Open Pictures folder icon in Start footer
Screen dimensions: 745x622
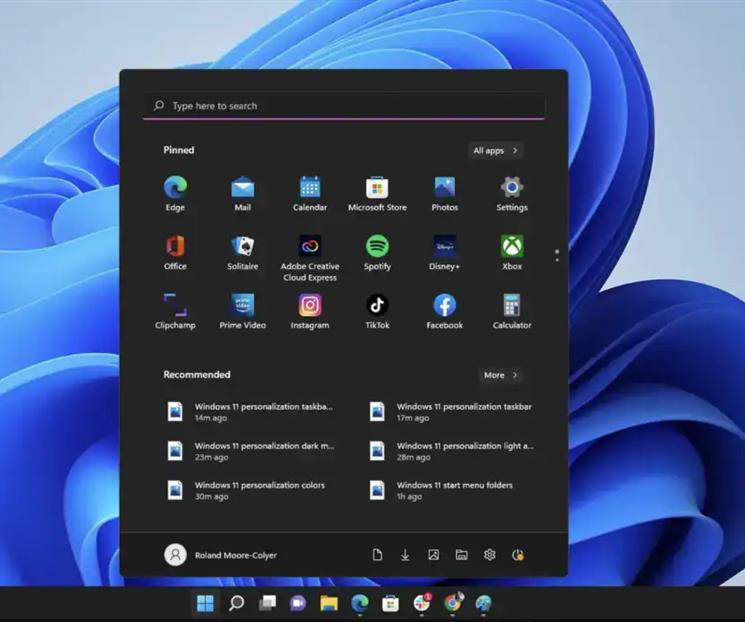pos(433,555)
